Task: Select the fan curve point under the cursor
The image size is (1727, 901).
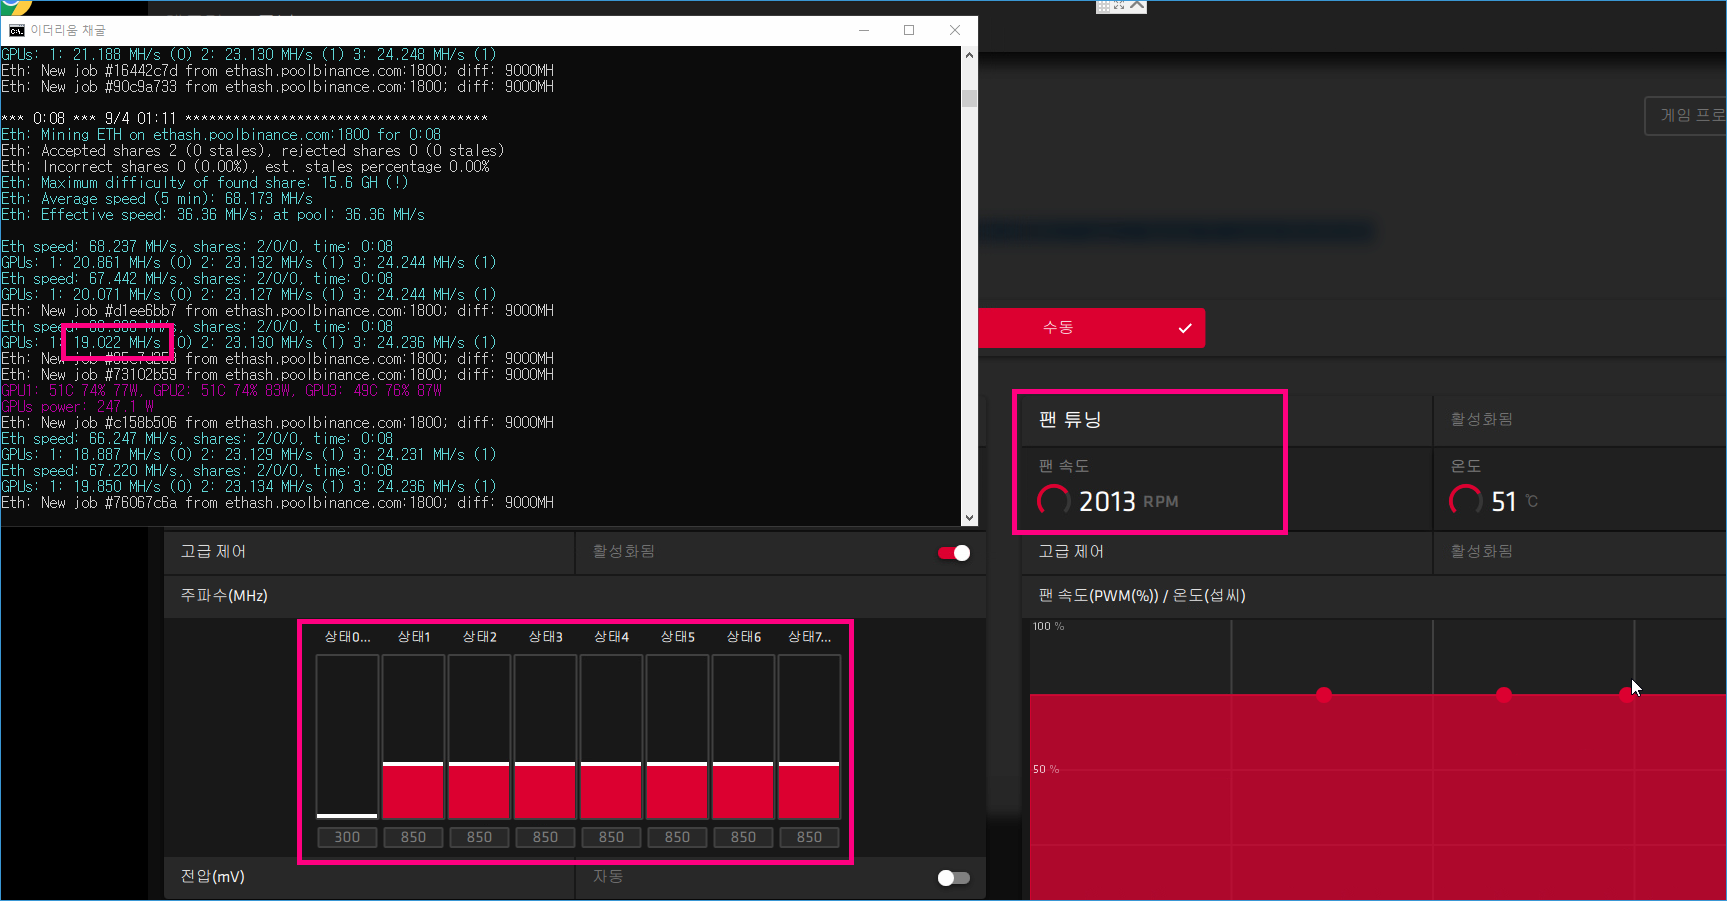Action: (x=1627, y=695)
